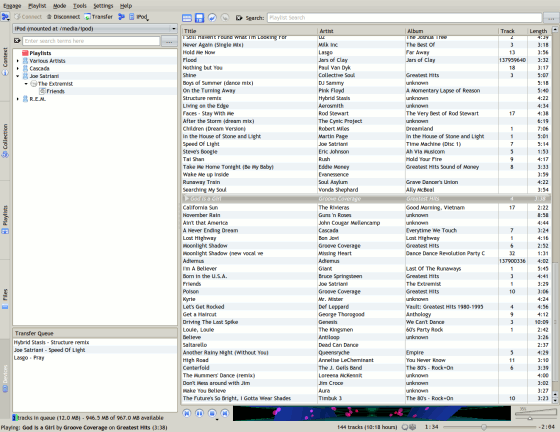560x432 pixels.
Task: Click the greyed redo icon in playlist toolbar
Action: (x=225, y=17)
